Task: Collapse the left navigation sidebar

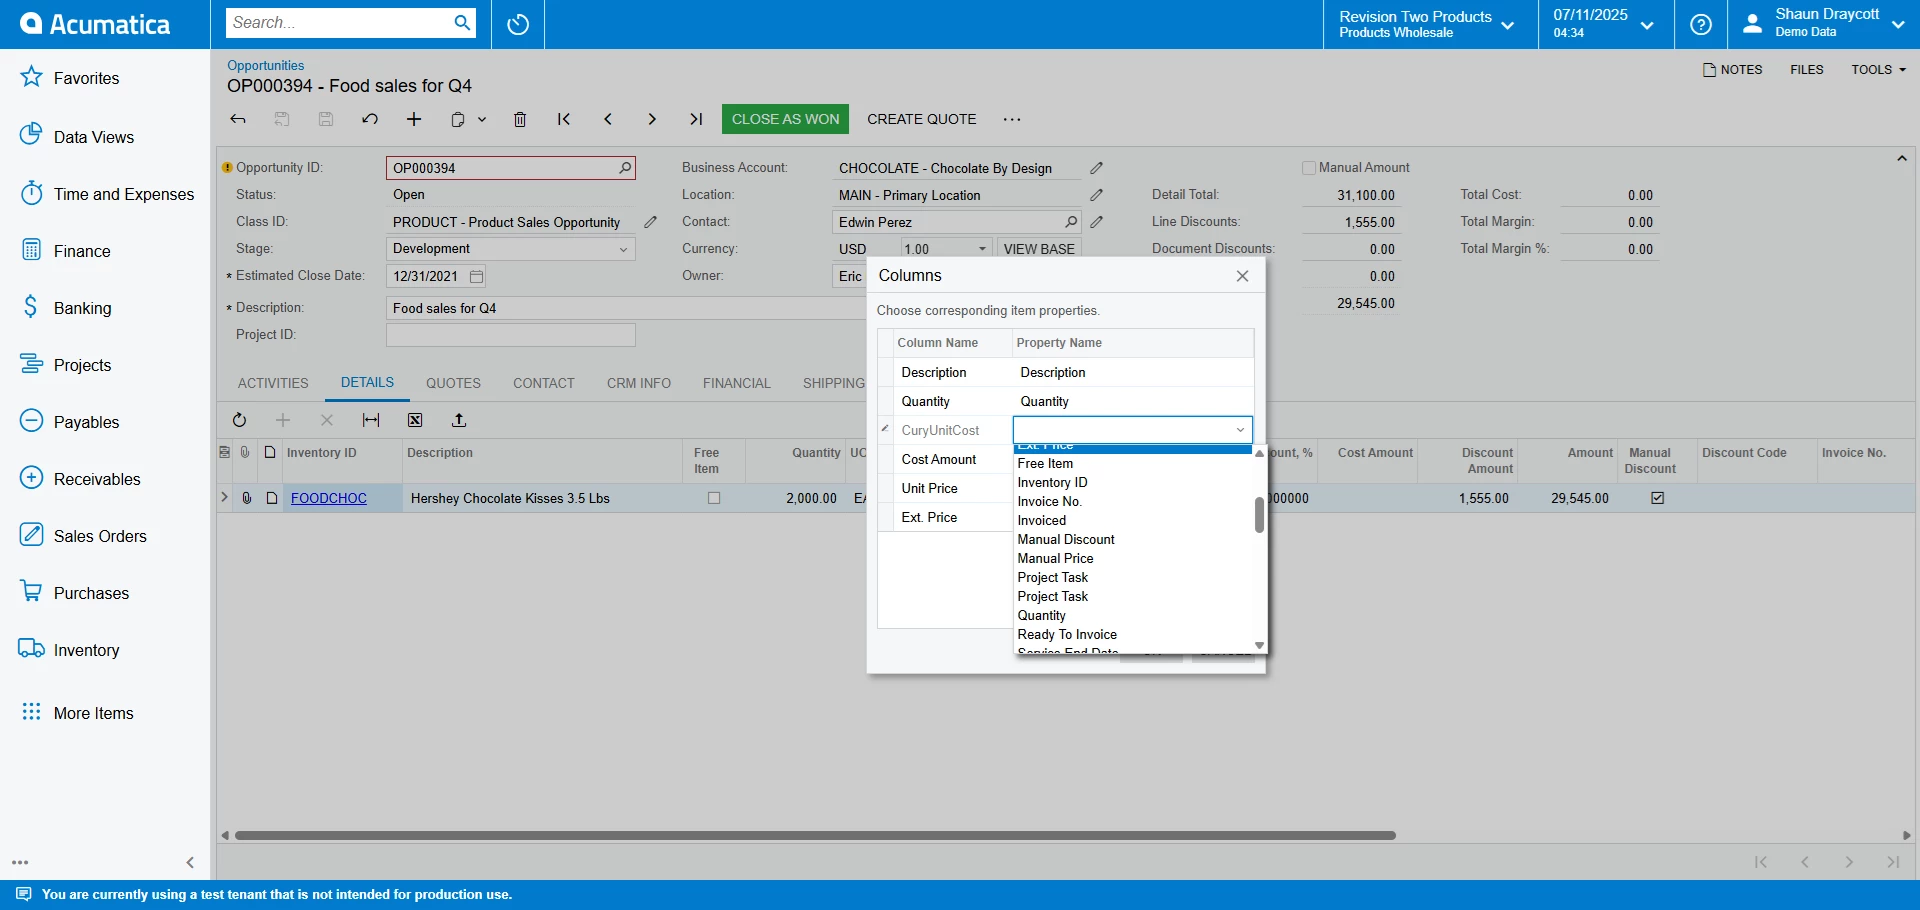Action: 190,862
